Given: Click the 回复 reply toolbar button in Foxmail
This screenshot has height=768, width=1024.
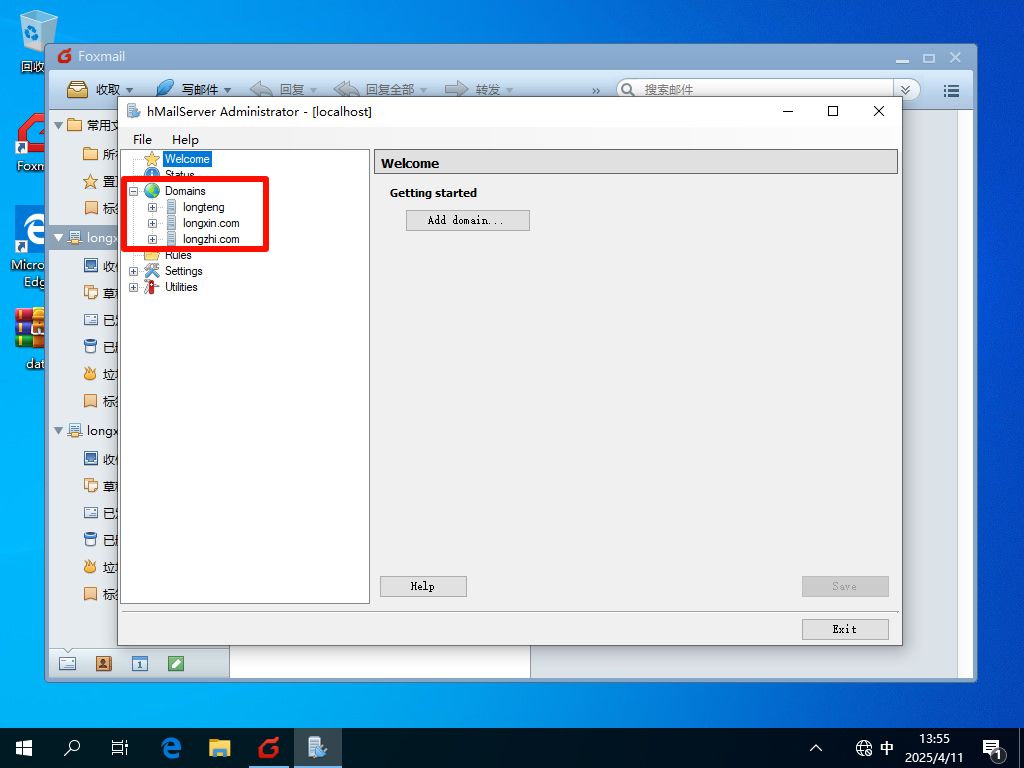Looking at the screenshot, I should [278, 89].
